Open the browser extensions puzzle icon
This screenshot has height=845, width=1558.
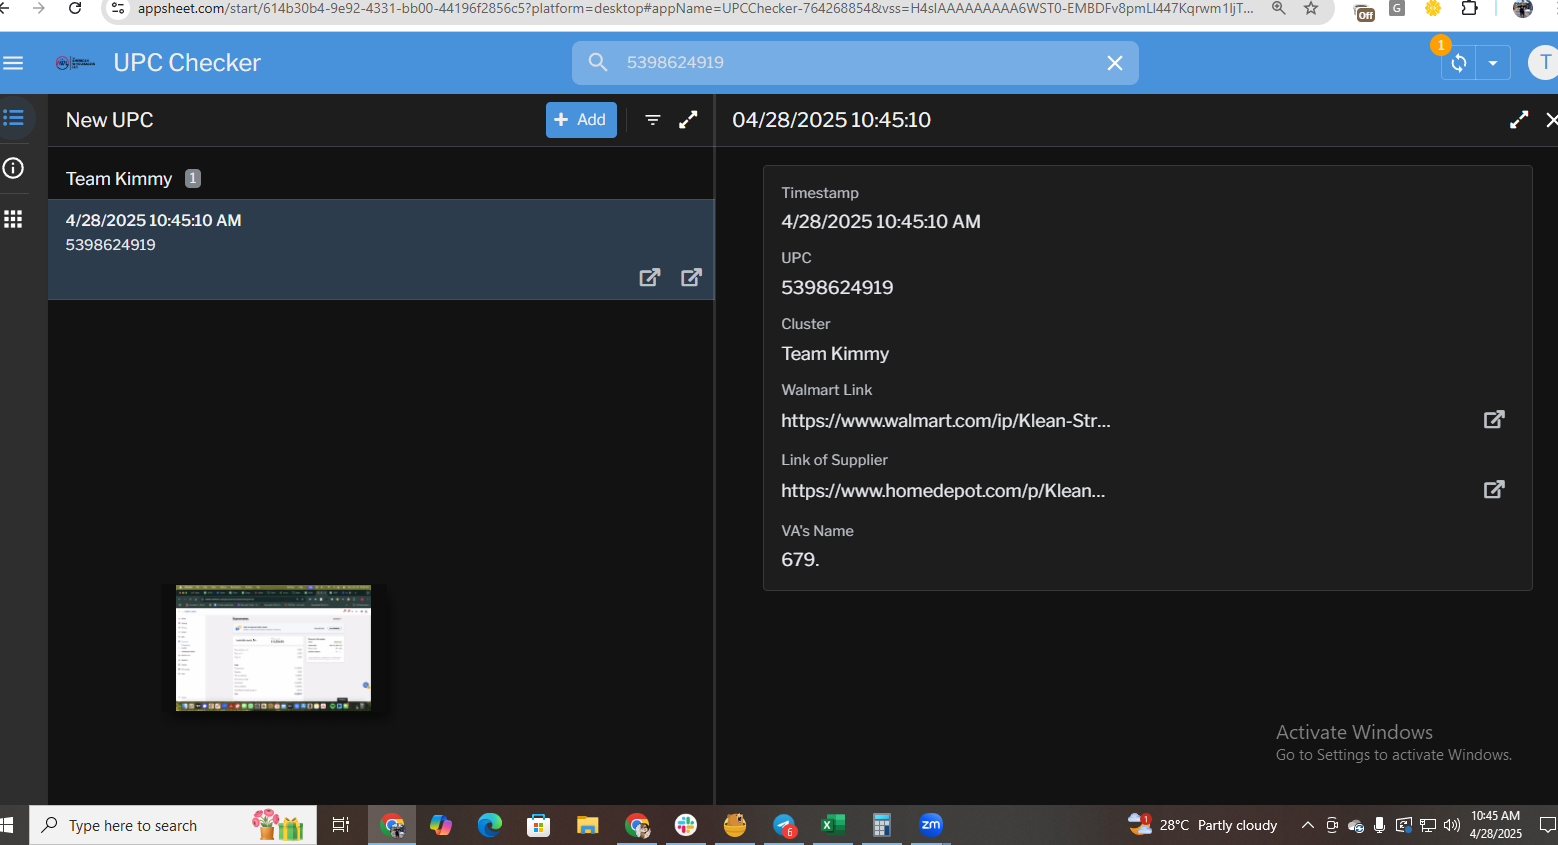[x=1469, y=8]
